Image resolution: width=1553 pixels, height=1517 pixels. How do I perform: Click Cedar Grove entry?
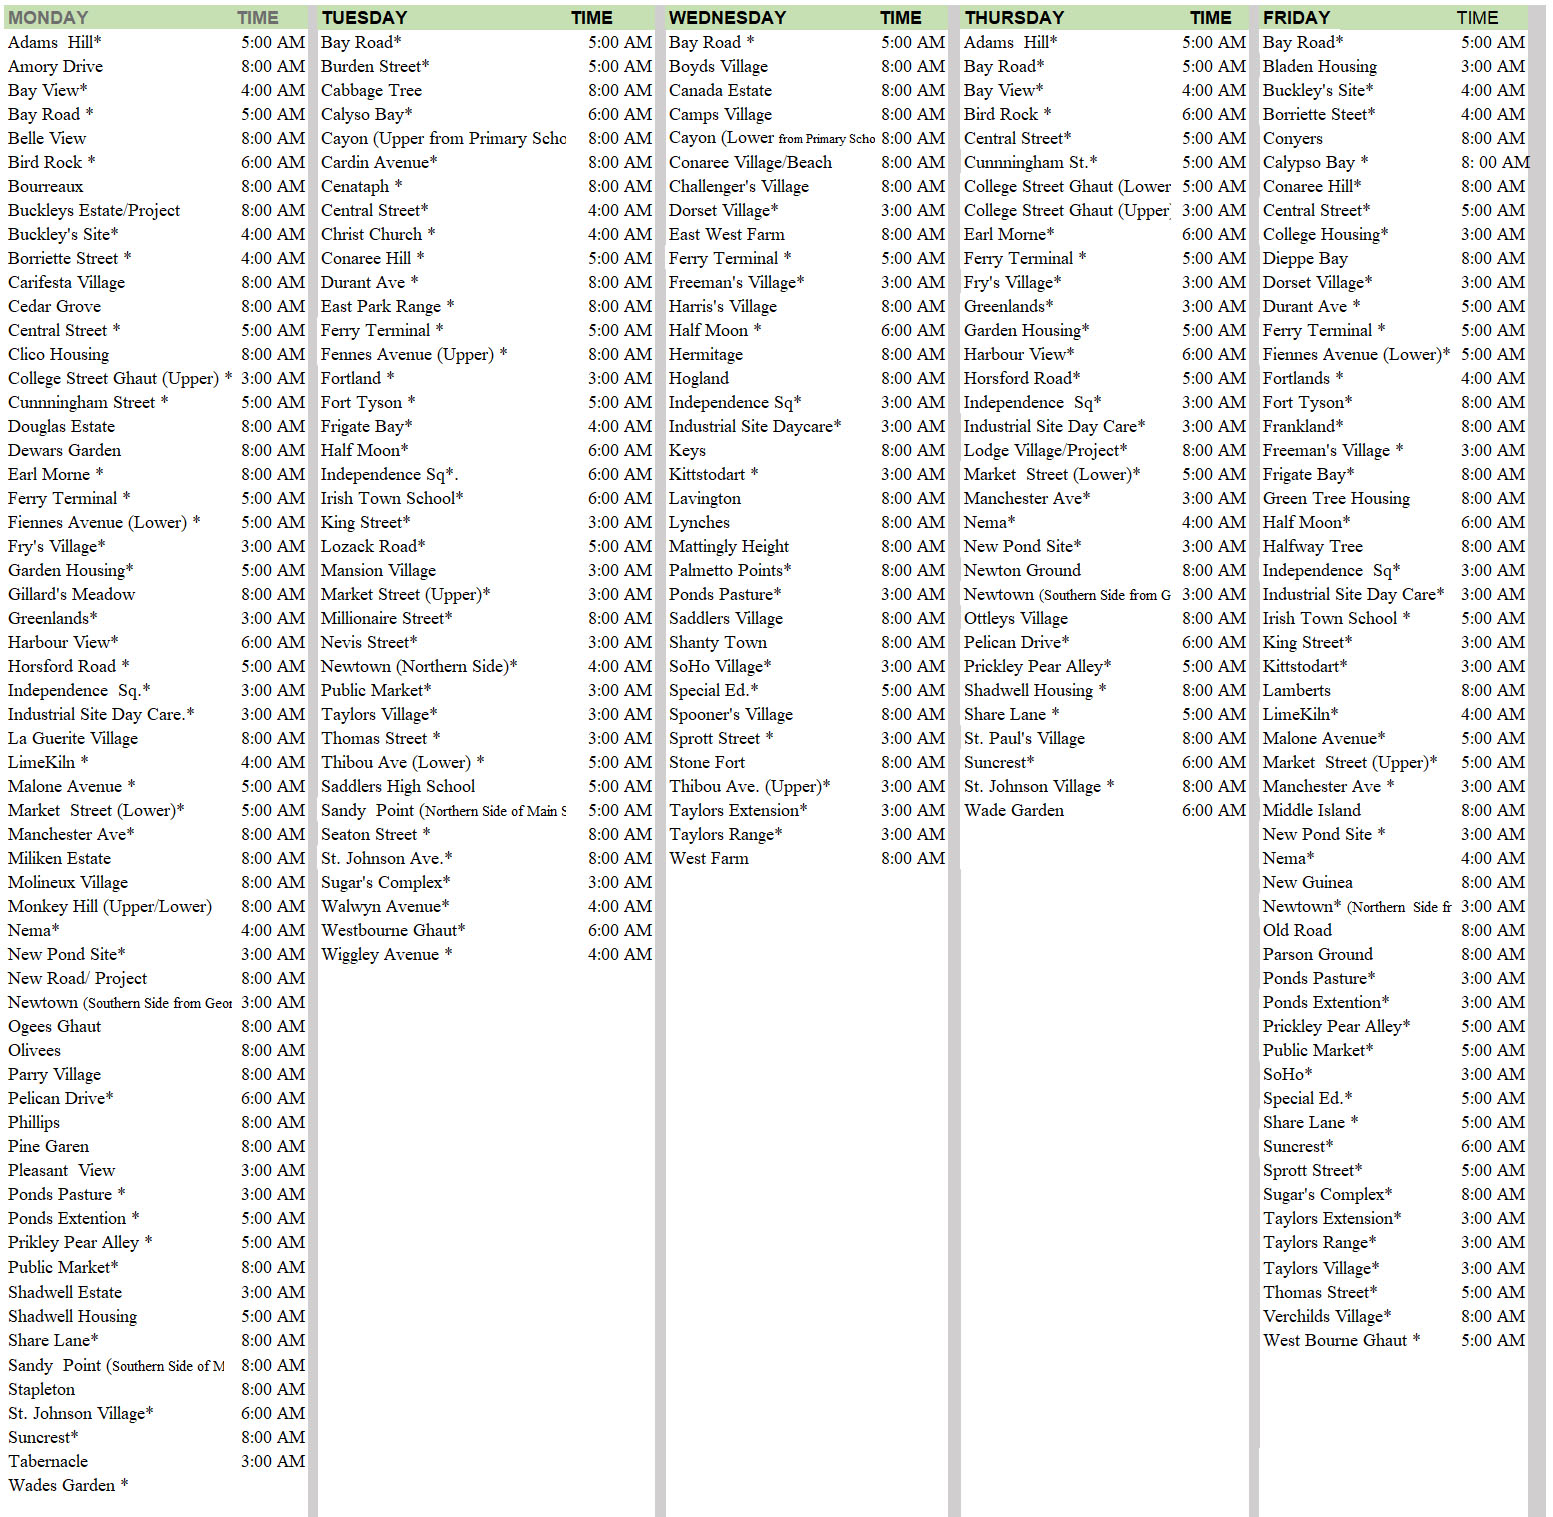pos(54,306)
